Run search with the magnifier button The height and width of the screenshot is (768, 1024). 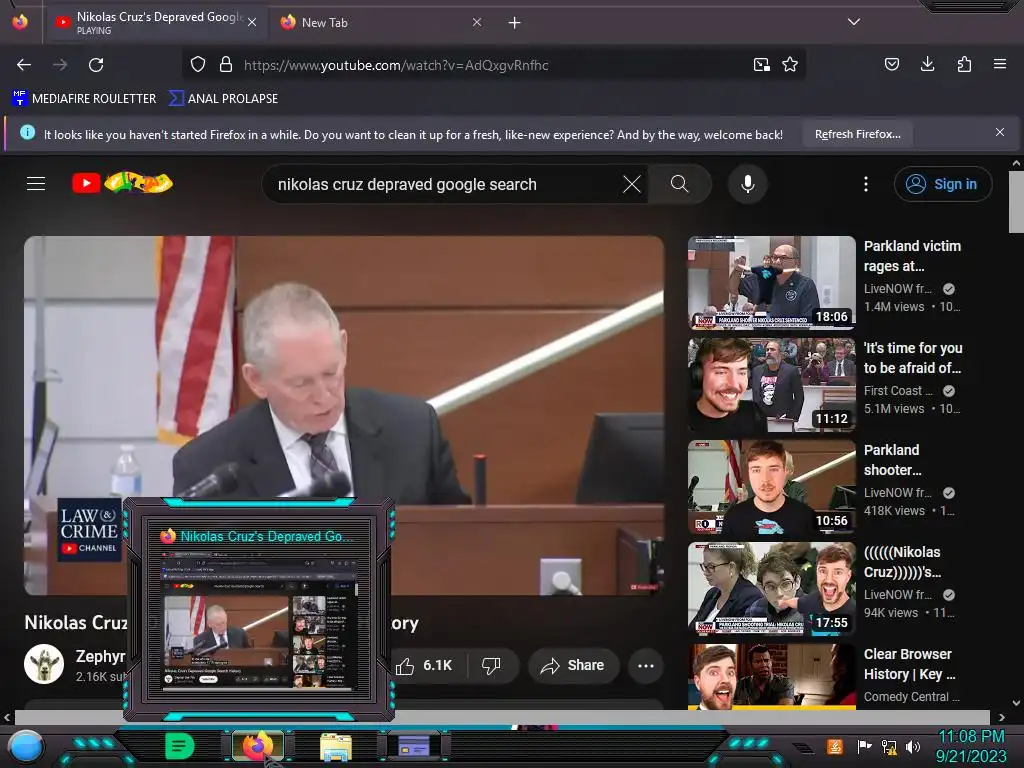click(680, 184)
